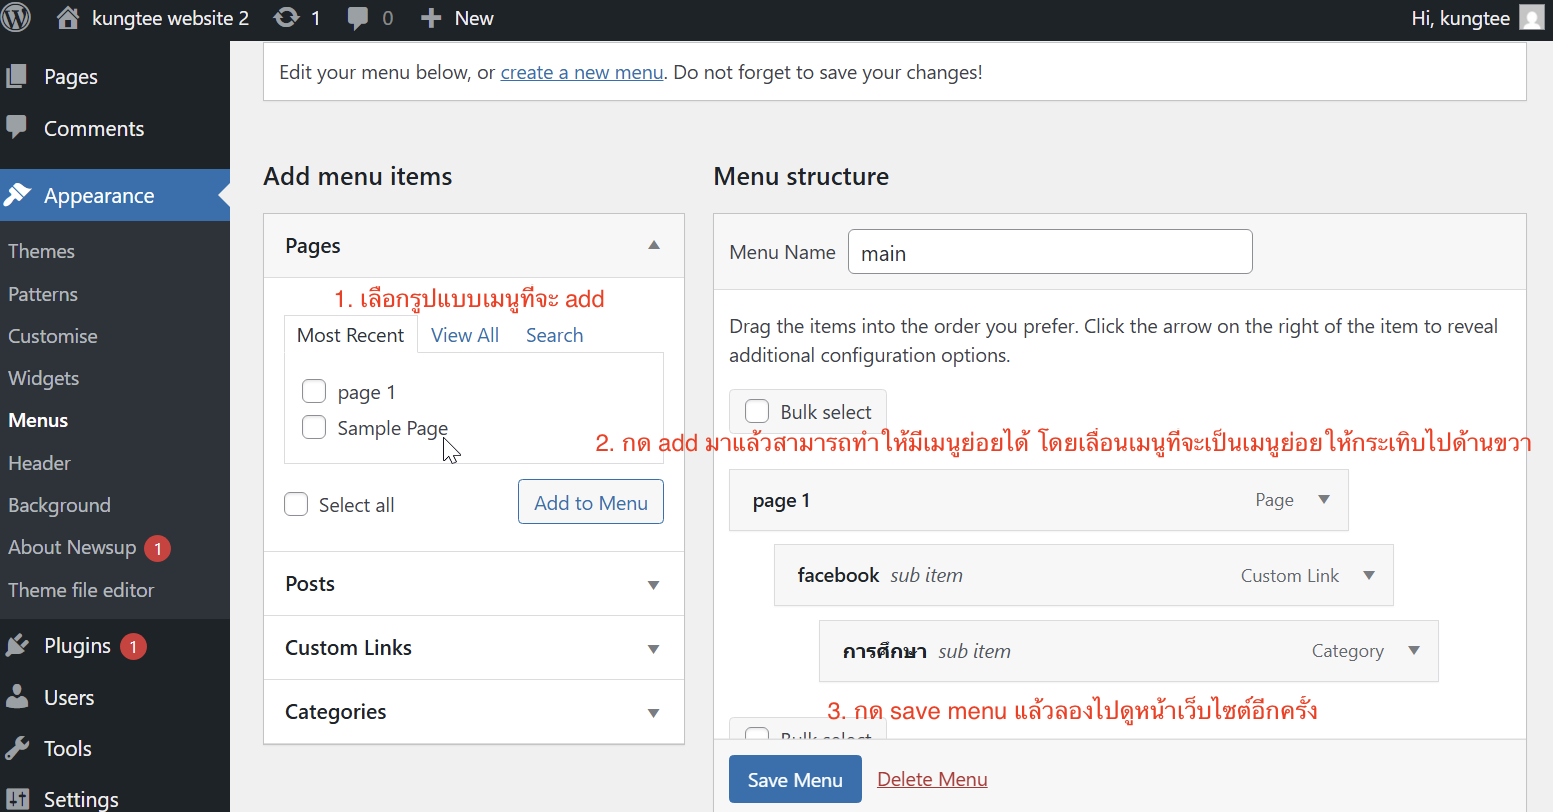
Task: Check the Sample Page checkbox
Action: tap(314, 428)
